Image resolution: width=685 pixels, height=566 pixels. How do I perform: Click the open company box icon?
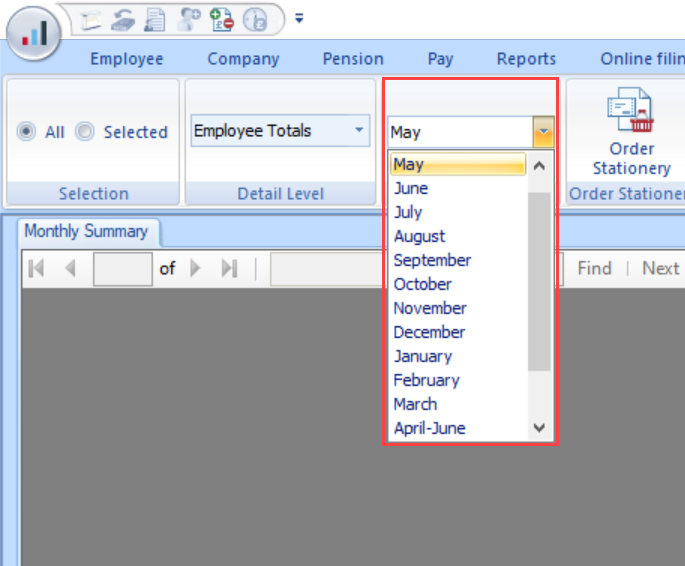tap(91, 21)
